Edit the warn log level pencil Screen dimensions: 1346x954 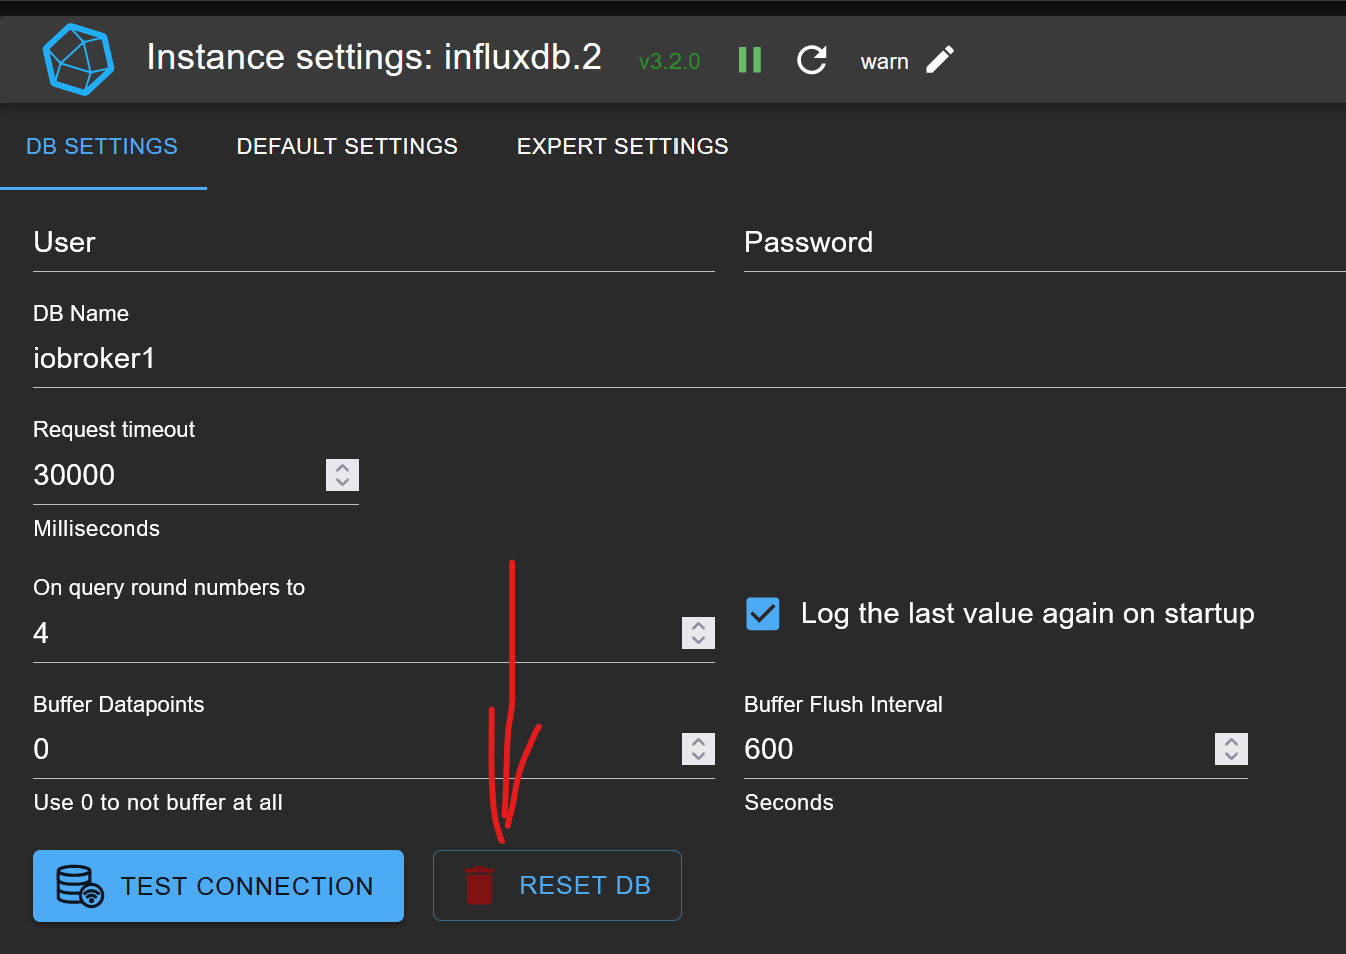pos(940,60)
